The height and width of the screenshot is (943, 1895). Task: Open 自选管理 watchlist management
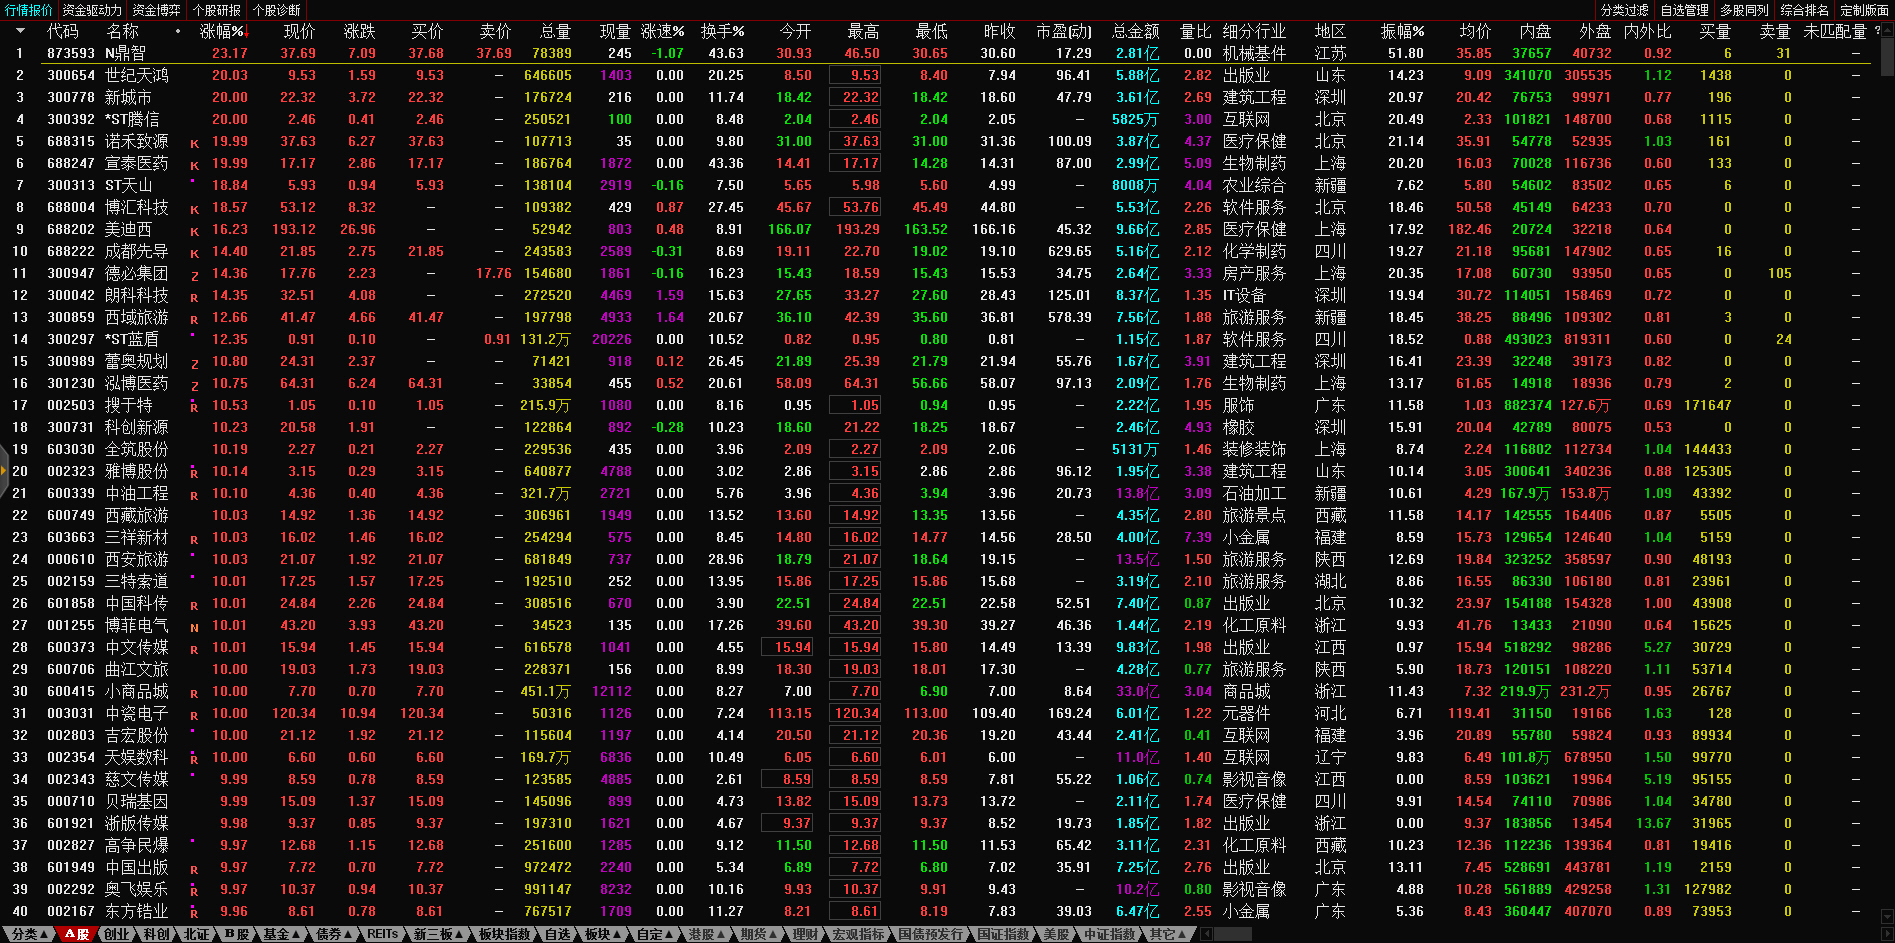coord(1684,10)
